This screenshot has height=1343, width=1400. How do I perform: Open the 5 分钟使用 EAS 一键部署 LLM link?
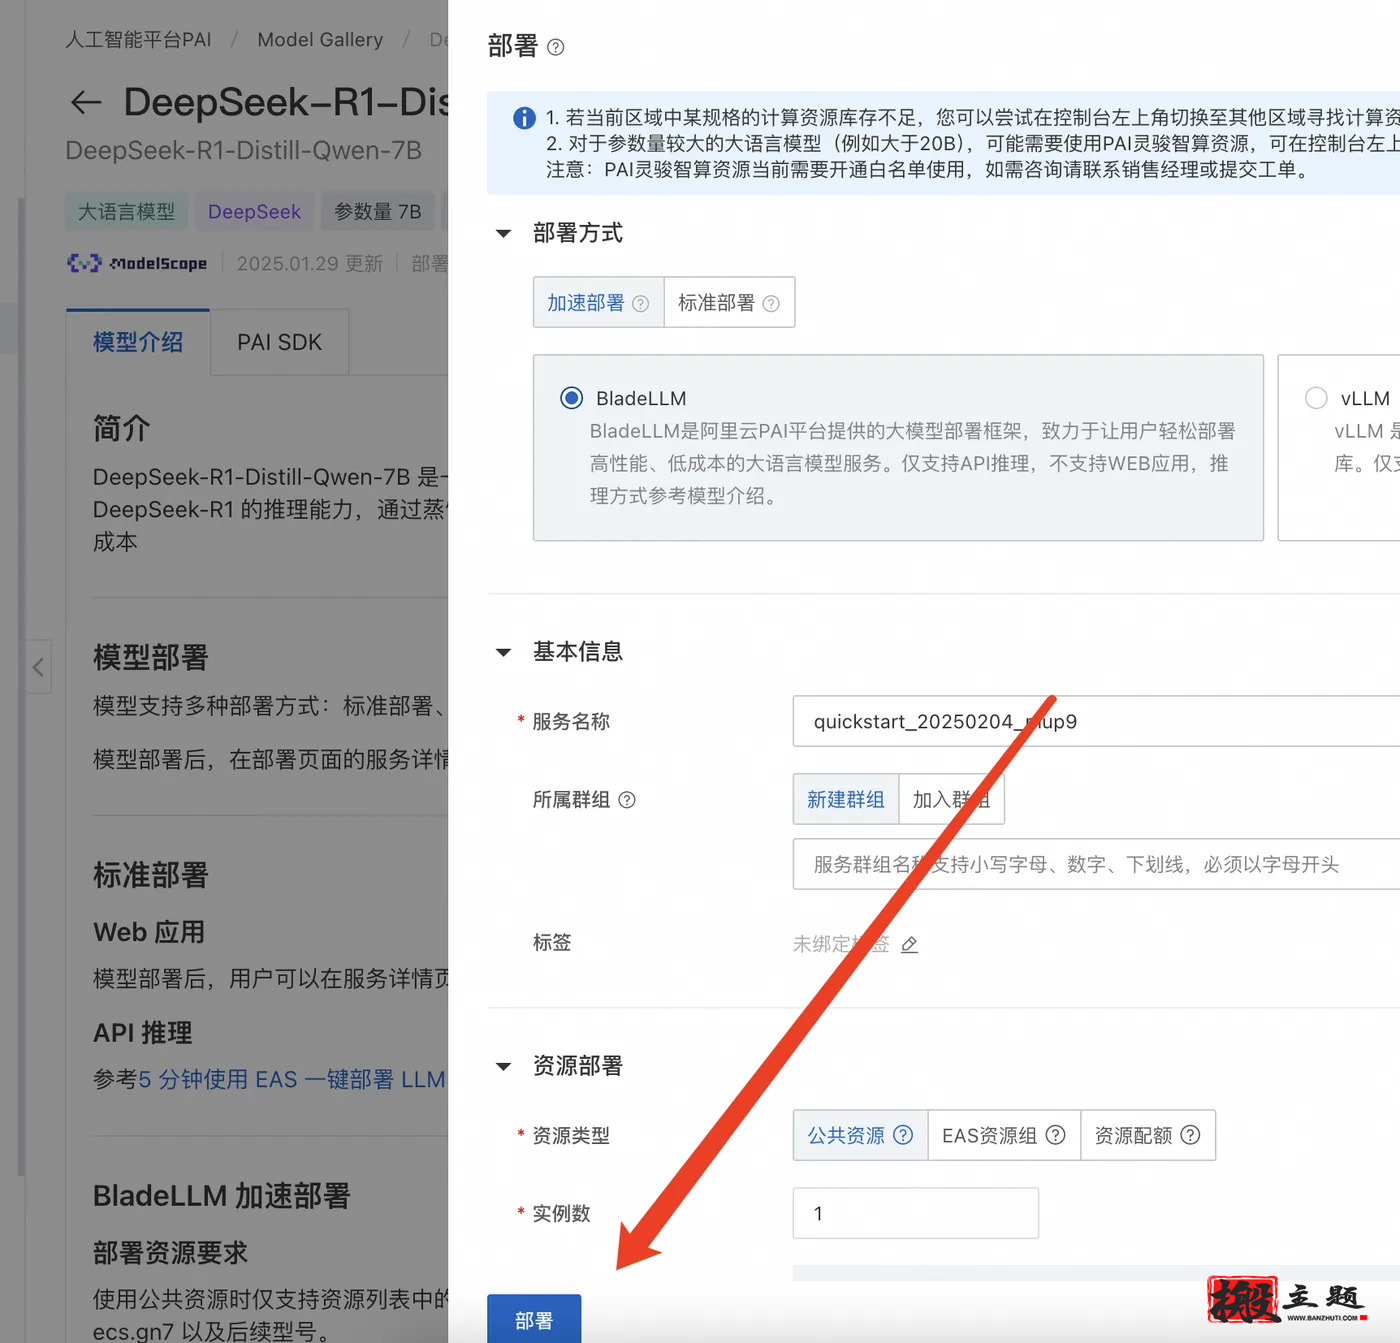click(292, 1080)
